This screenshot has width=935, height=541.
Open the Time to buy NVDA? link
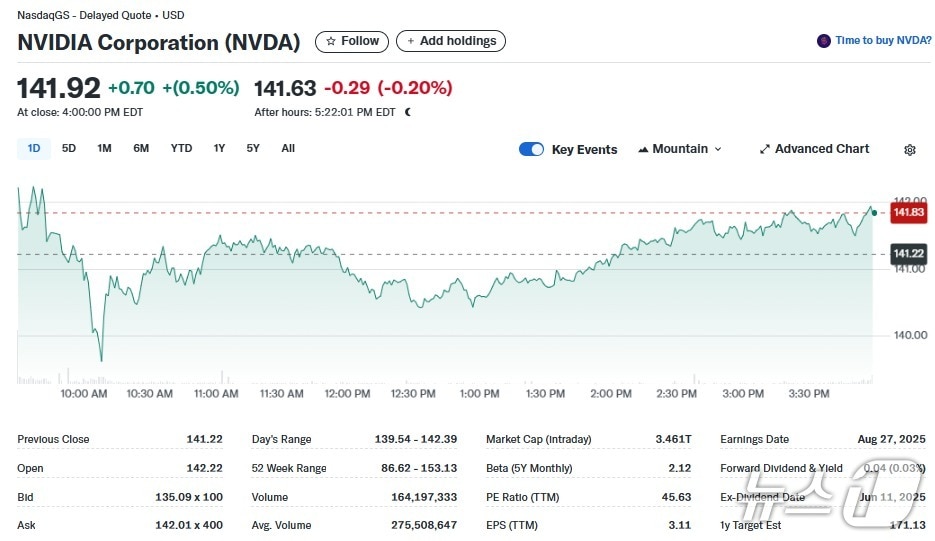pos(883,41)
